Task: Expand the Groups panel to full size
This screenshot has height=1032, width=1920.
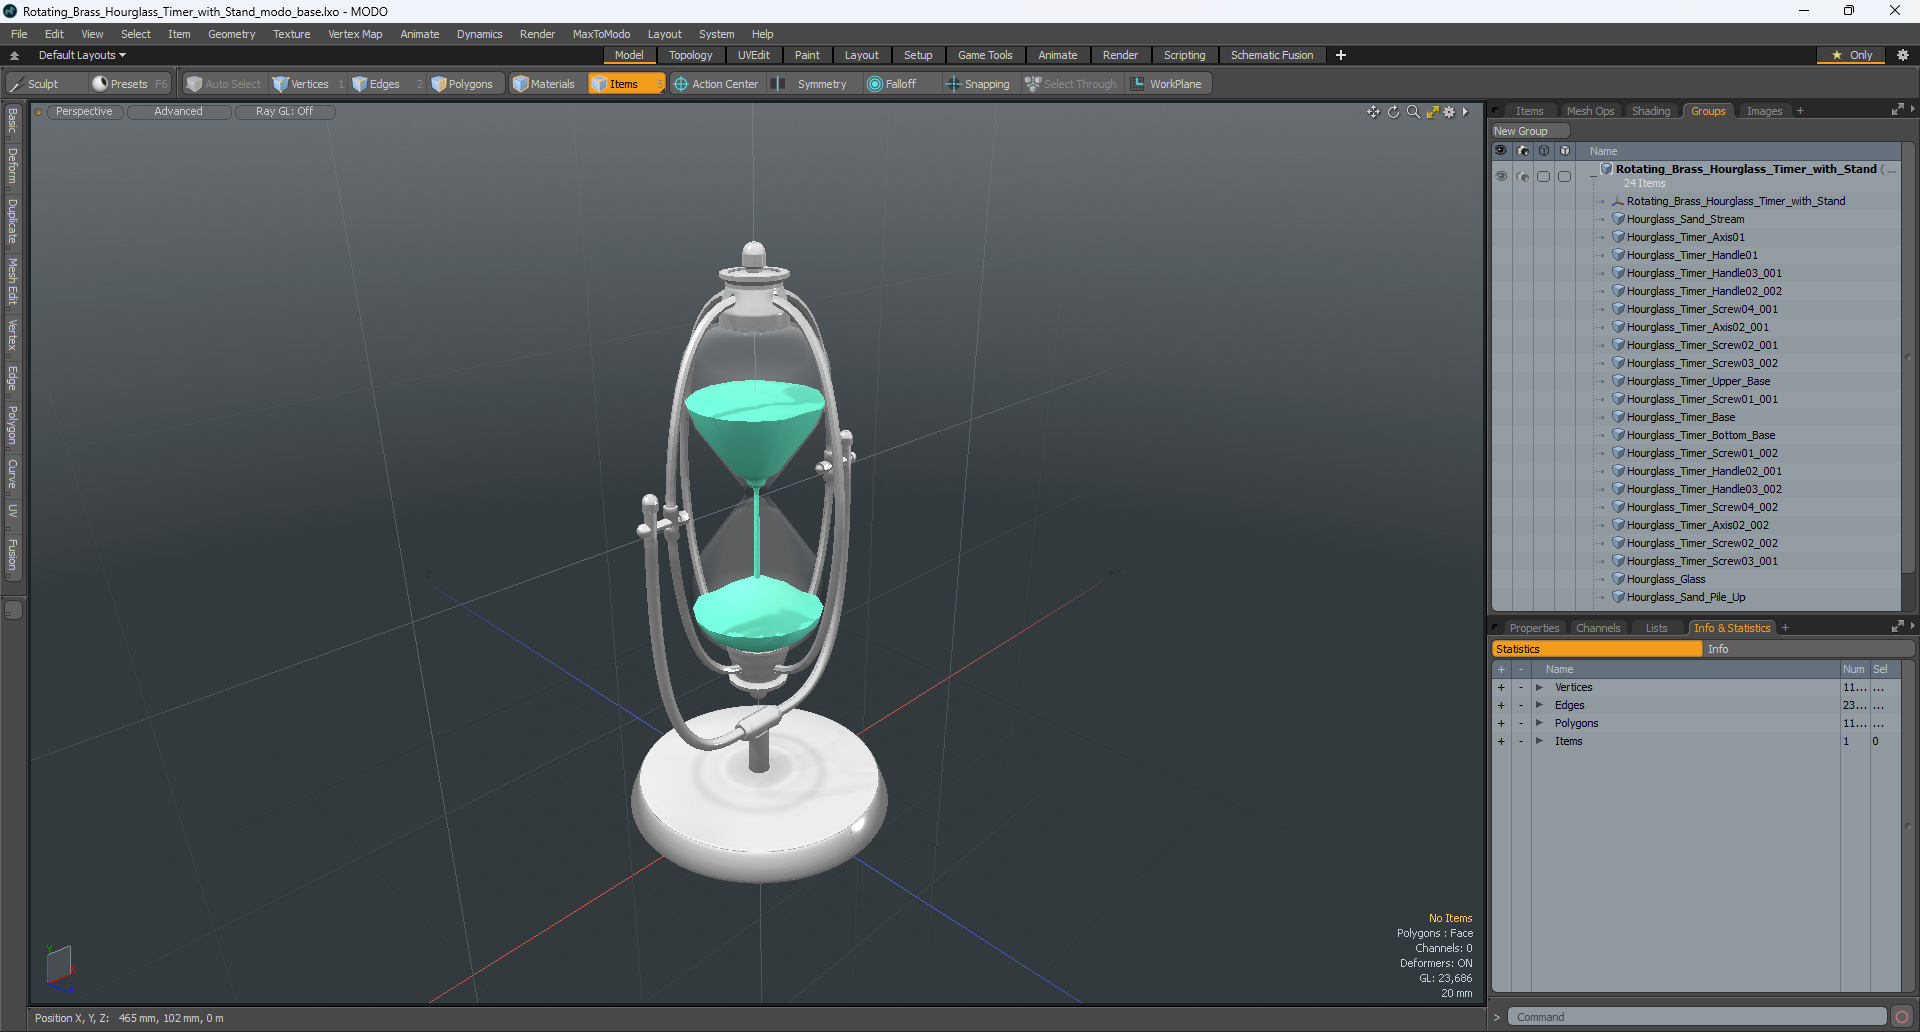Action: point(1897,110)
